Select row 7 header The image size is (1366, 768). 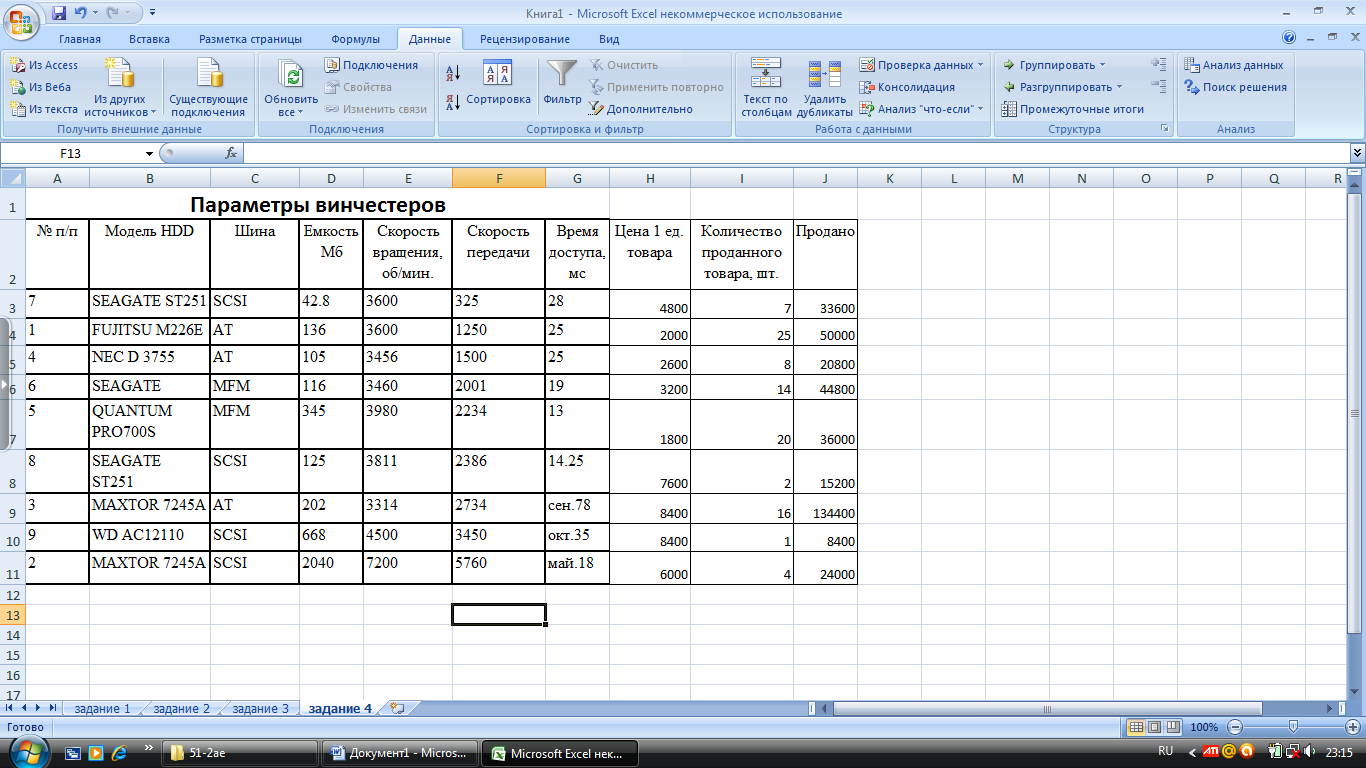pyautogui.click(x=12, y=425)
